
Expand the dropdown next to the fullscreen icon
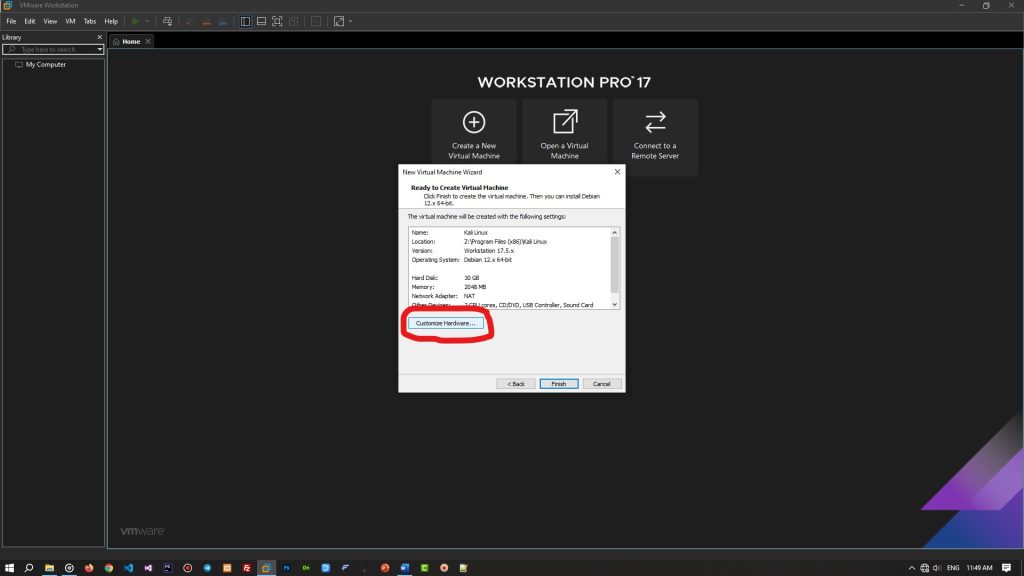(350, 21)
